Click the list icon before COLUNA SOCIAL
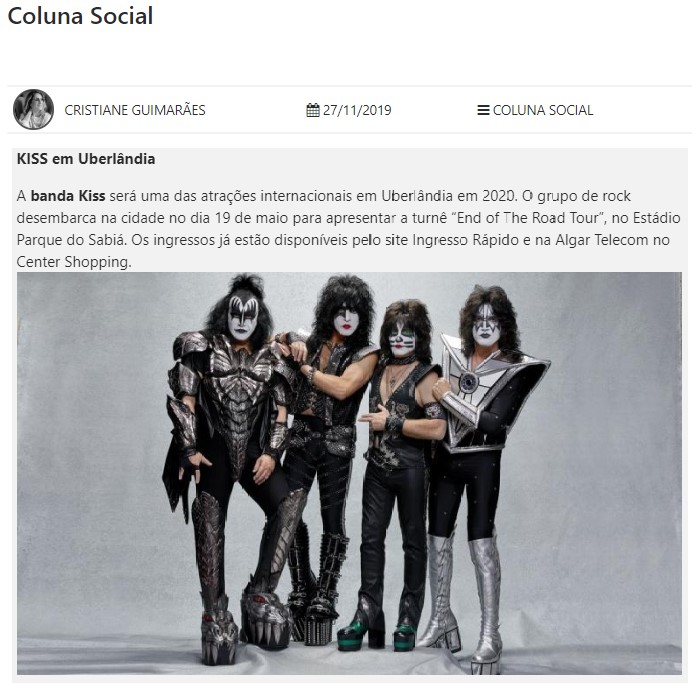Viewport: 698px width, 684px height. tap(483, 110)
